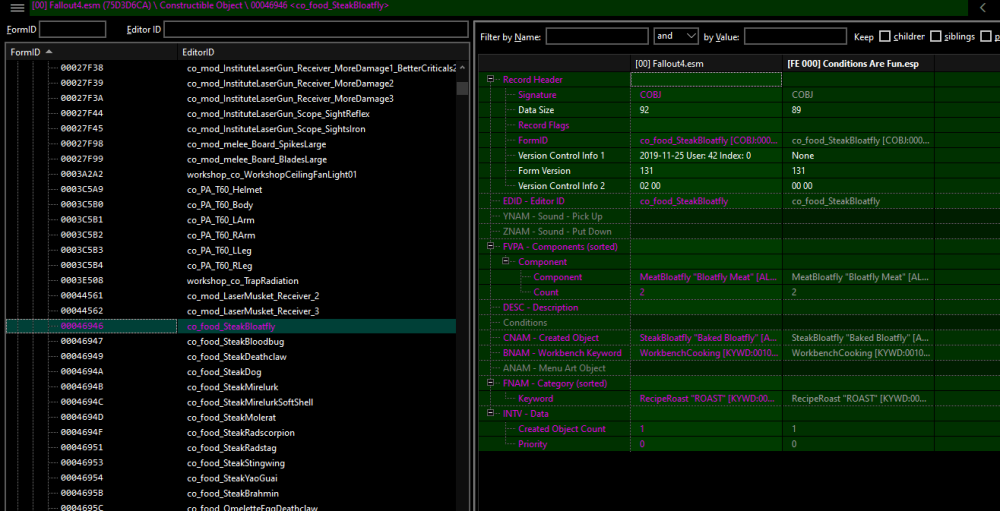
Task: Collapse the Component sub-node
Action: 506,262
